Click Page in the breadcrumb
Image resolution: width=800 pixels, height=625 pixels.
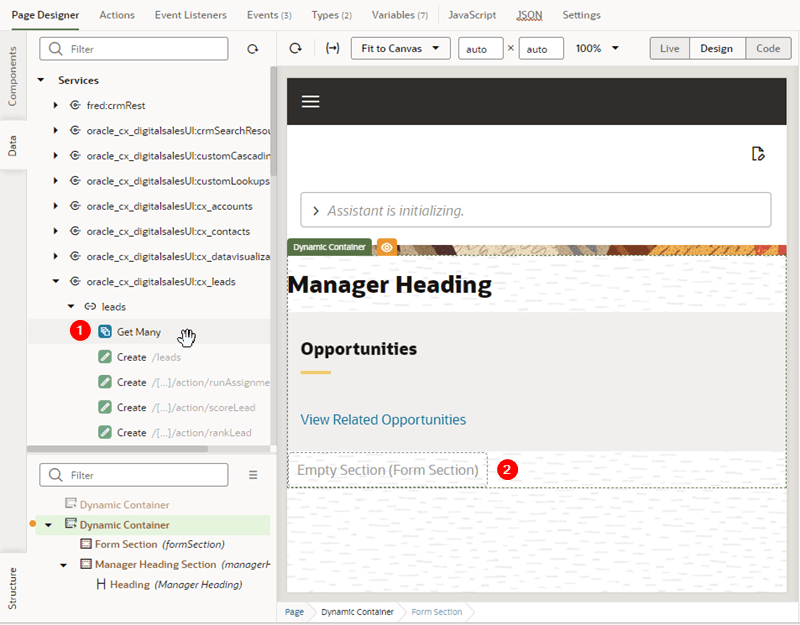pyautogui.click(x=294, y=612)
